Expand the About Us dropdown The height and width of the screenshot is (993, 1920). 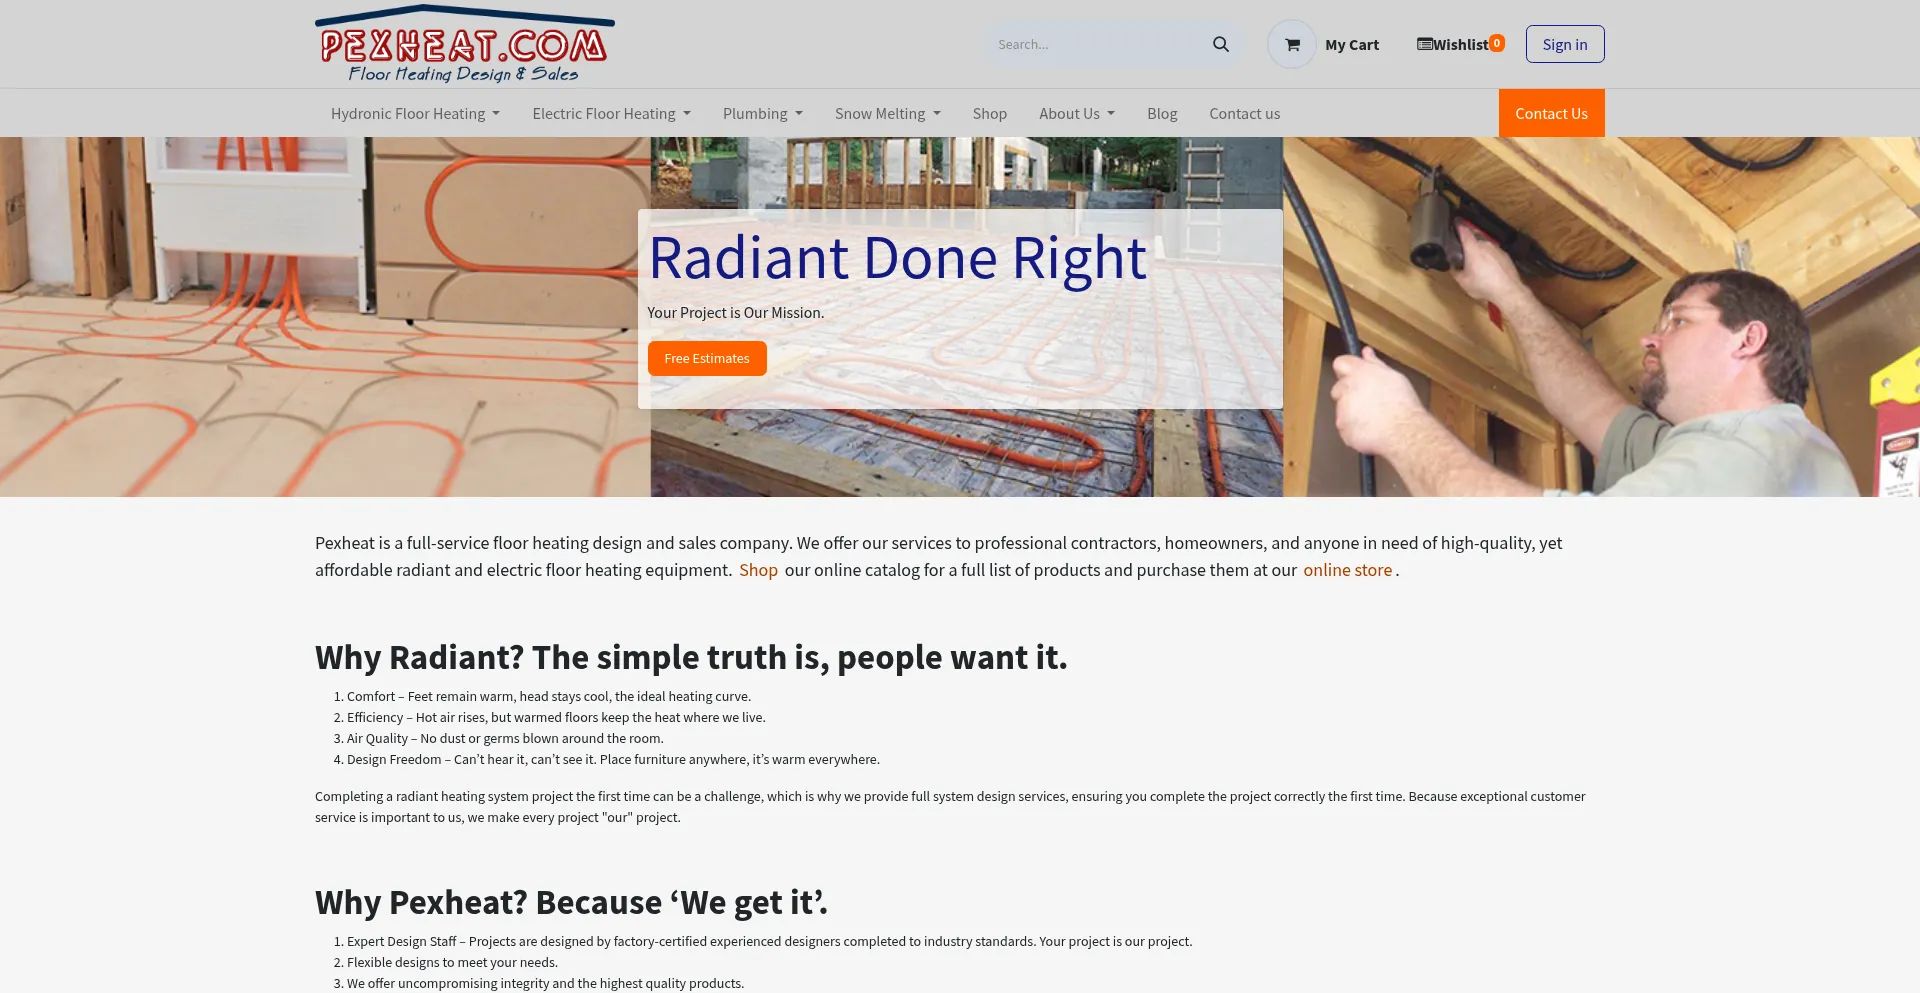pos(1077,113)
